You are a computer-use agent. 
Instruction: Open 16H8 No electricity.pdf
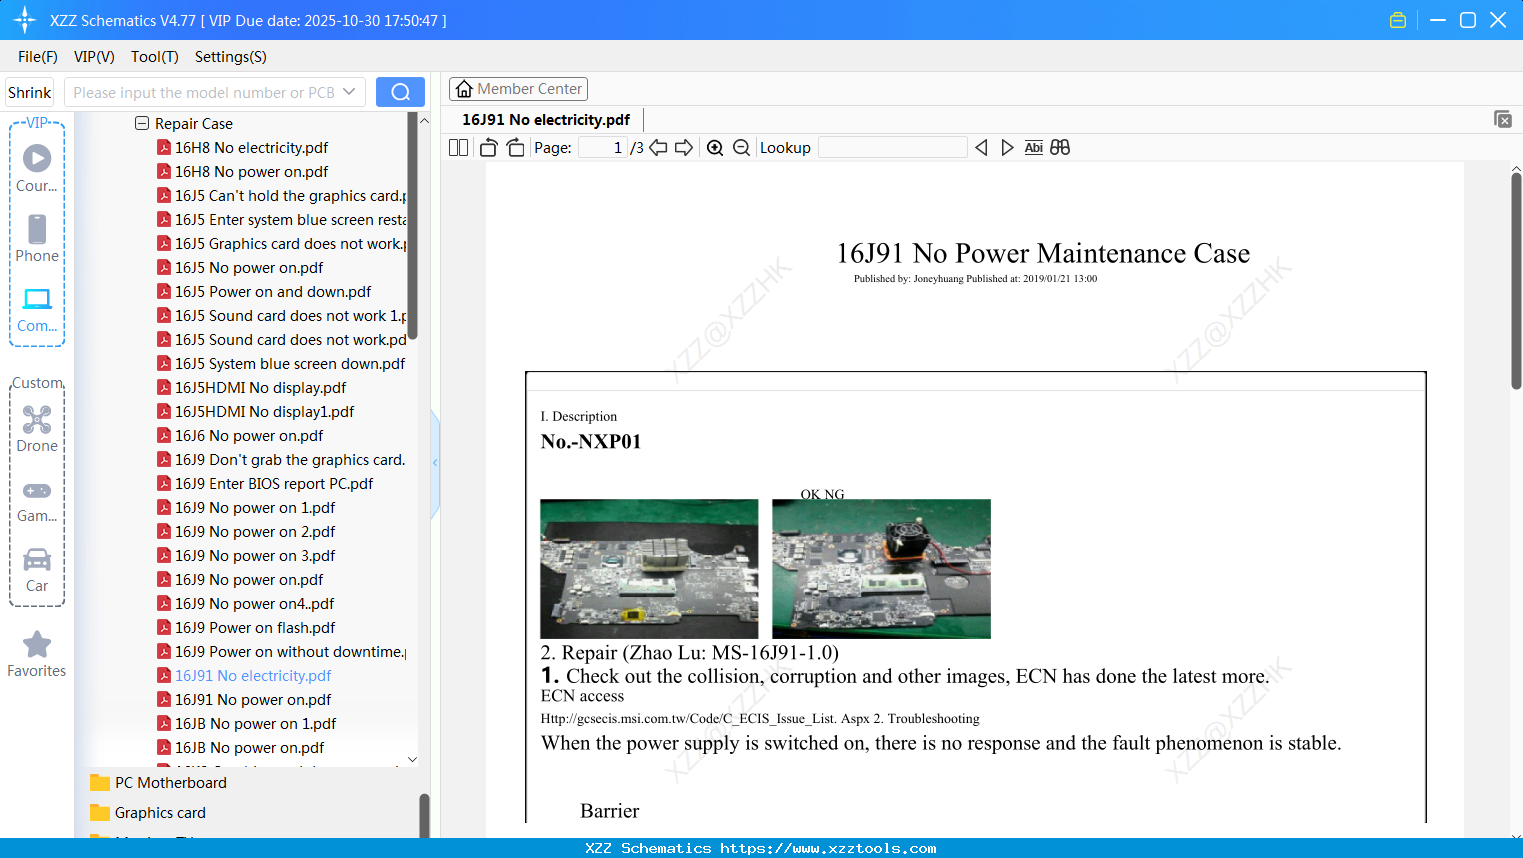[x=242, y=148]
